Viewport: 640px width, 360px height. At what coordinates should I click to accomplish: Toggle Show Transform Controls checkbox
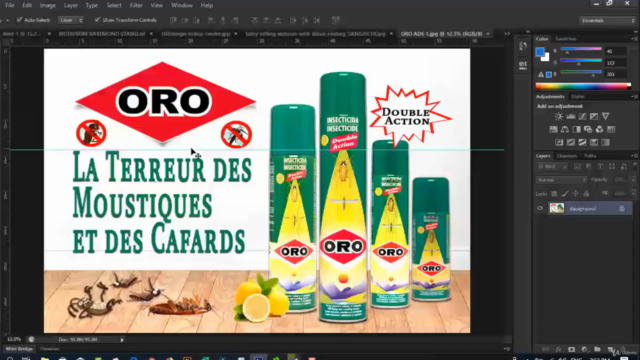point(97,20)
